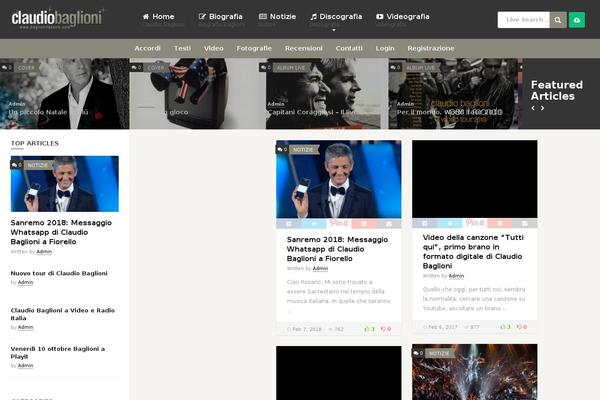Open title Video della canzone Tutti qui

coord(474,251)
